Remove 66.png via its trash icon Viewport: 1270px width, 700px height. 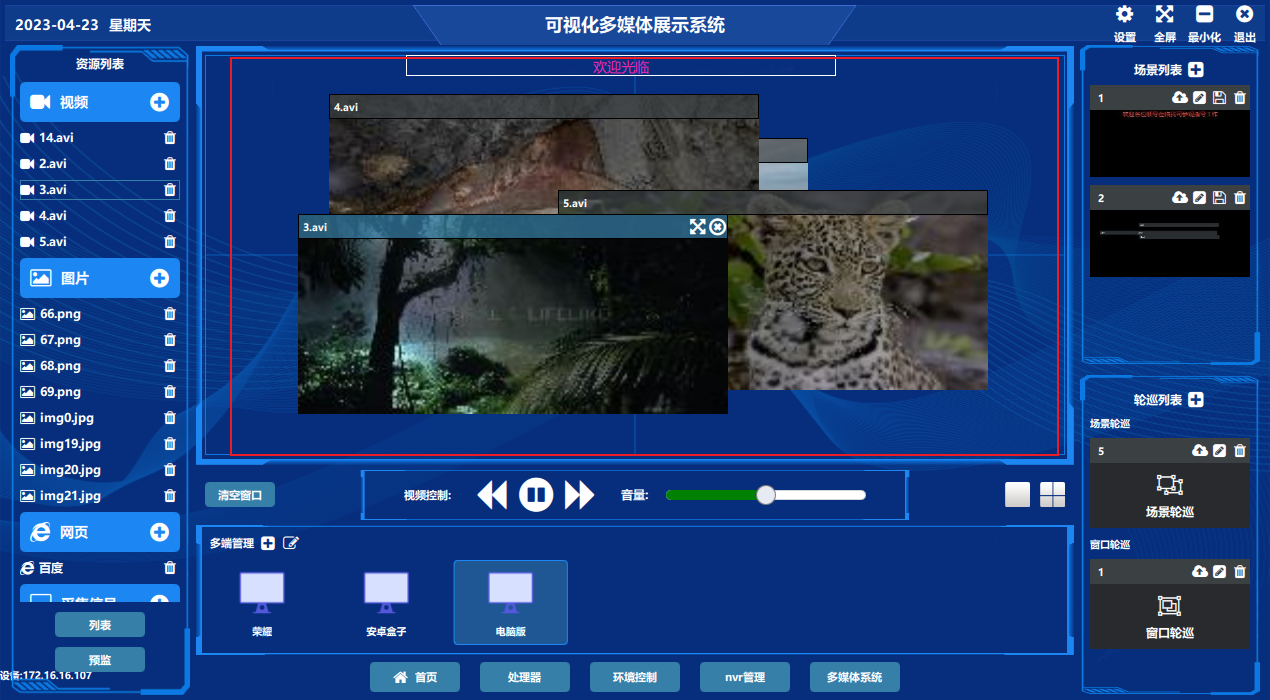pos(170,314)
